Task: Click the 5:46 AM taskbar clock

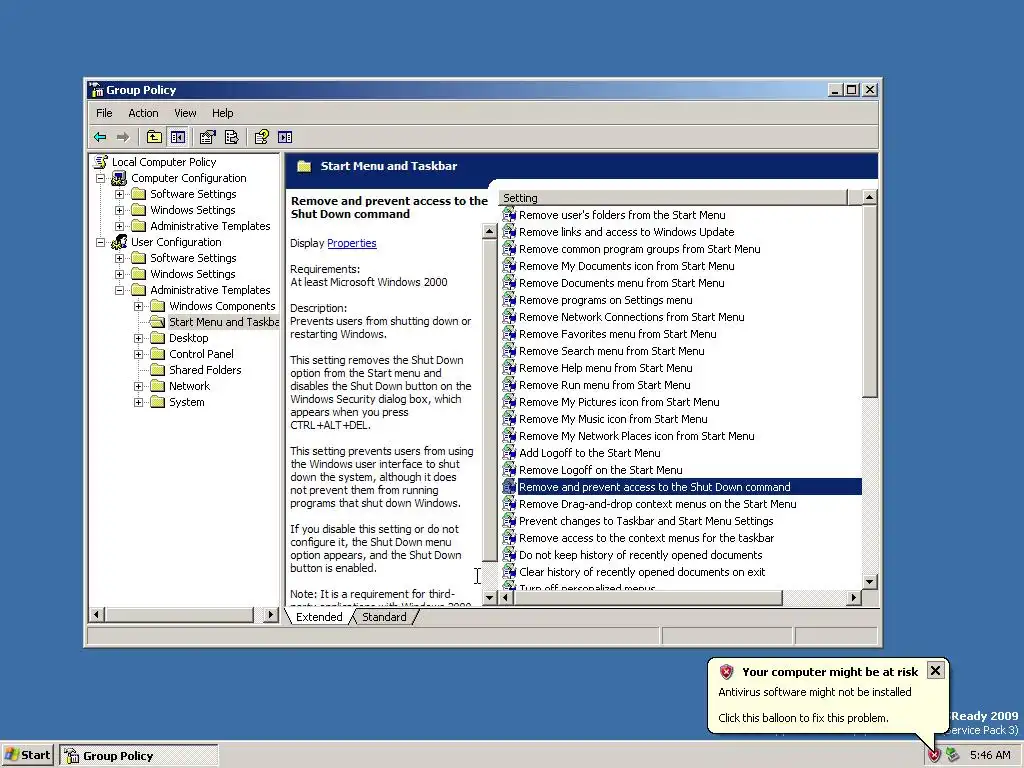Action: (990, 756)
